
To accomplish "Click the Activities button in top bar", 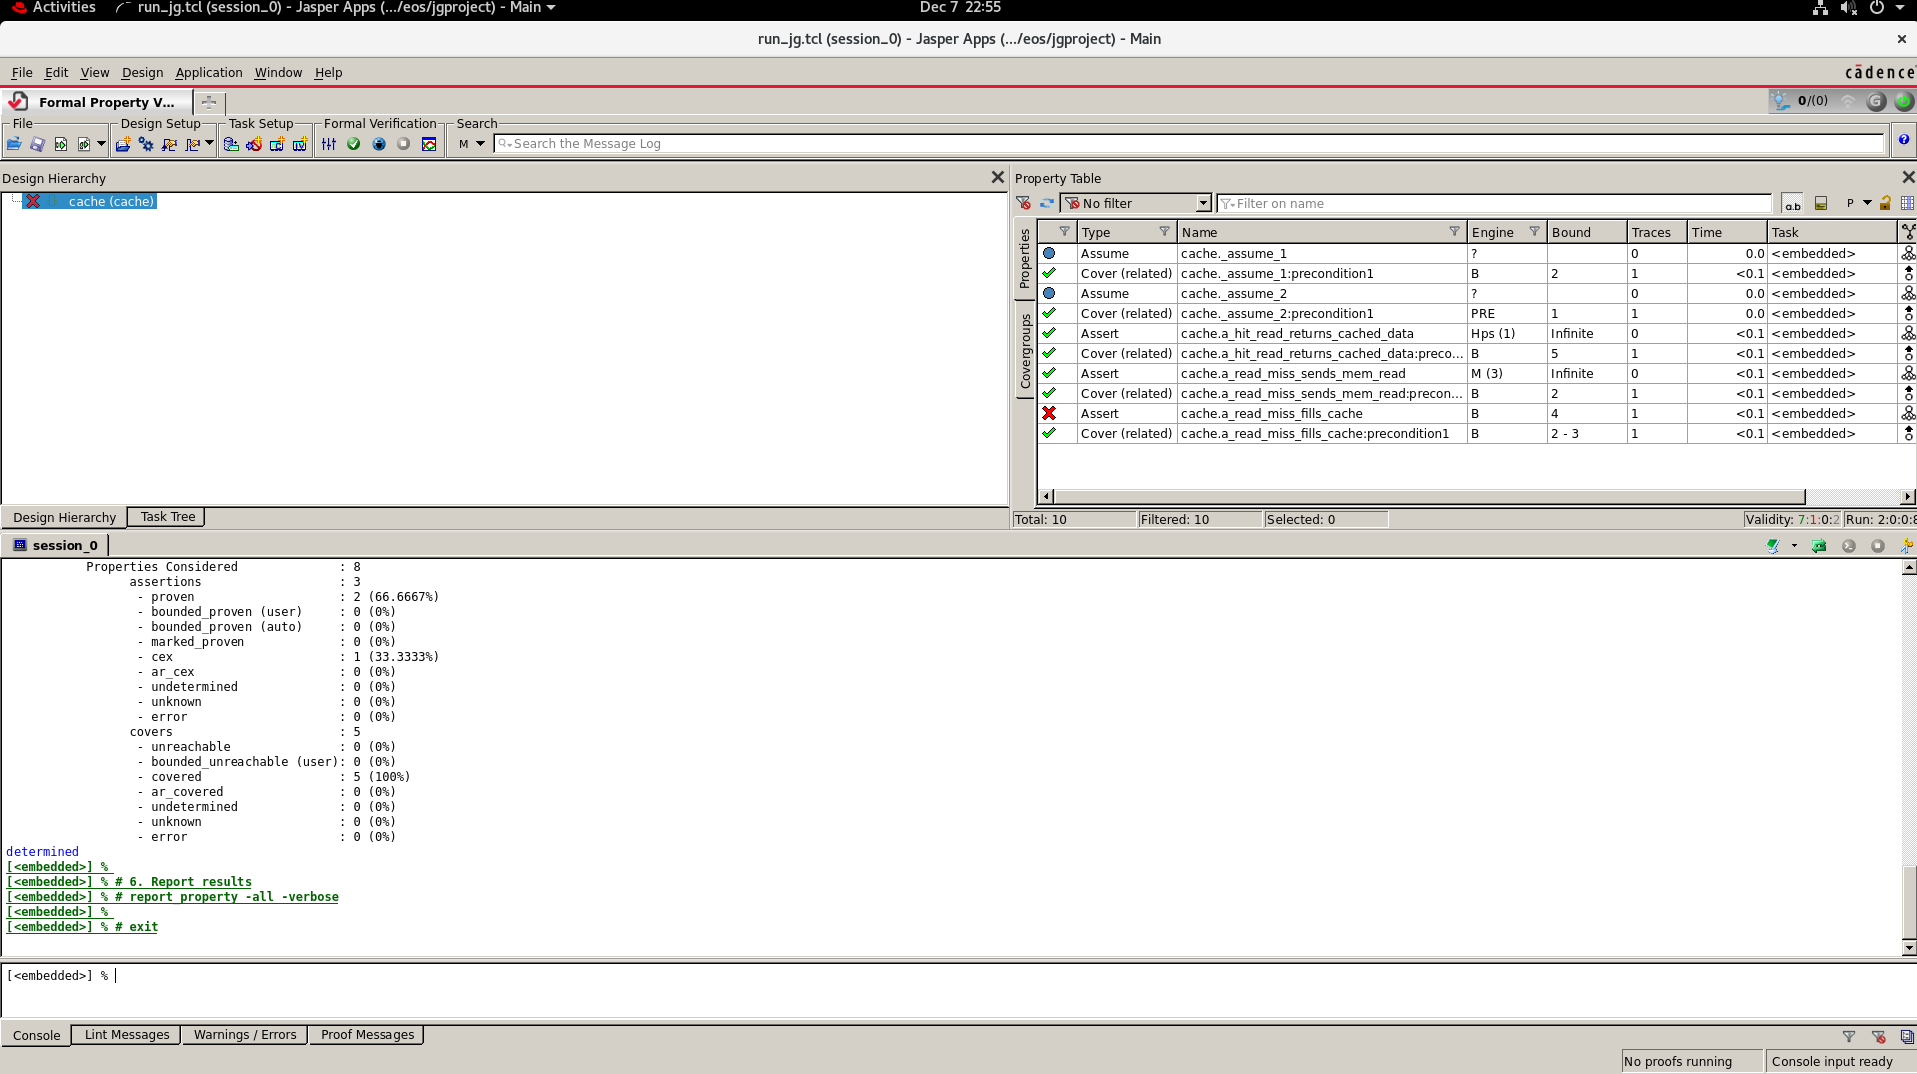I will [x=54, y=8].
